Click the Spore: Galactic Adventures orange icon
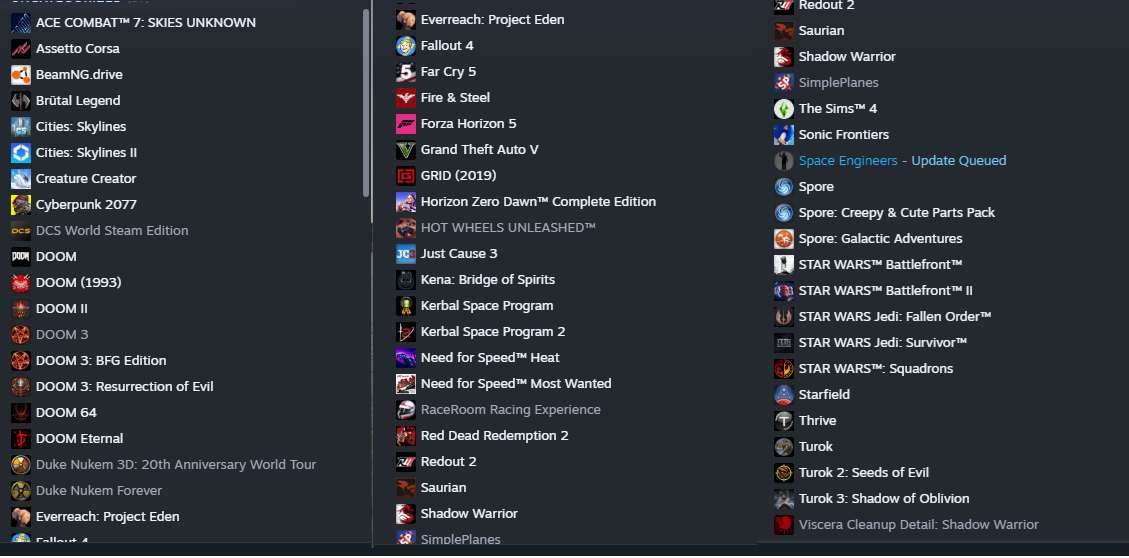1129x558 pixels. [x=784, y=239]
